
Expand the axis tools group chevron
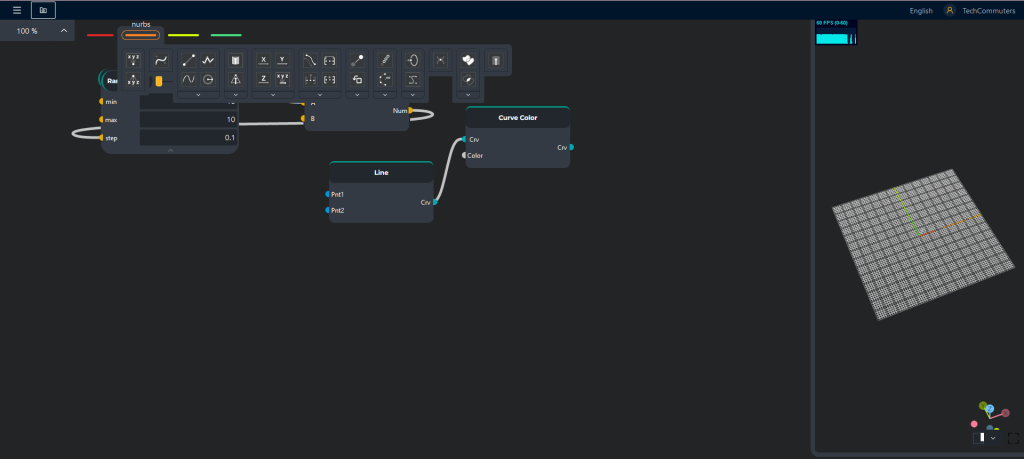273,95
